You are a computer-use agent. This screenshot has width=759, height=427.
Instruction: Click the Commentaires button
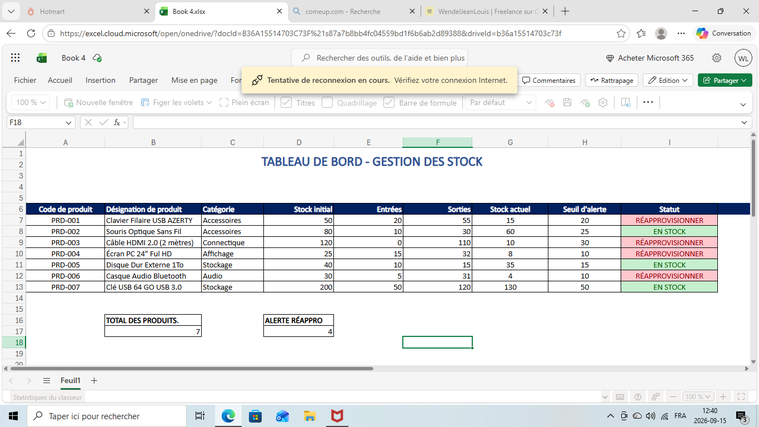(549, 80)
